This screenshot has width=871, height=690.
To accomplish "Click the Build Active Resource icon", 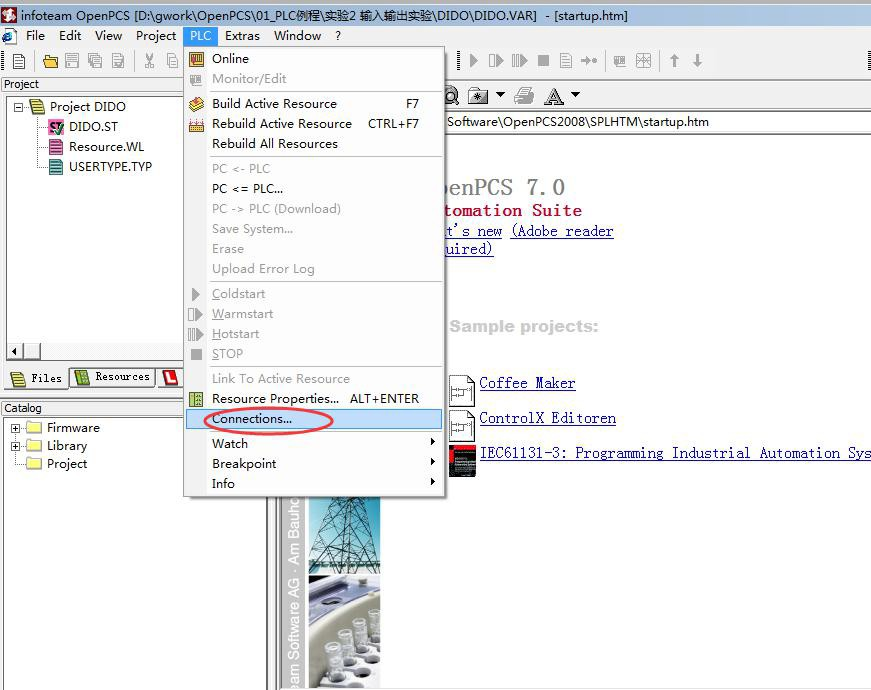I will (196, 104).
